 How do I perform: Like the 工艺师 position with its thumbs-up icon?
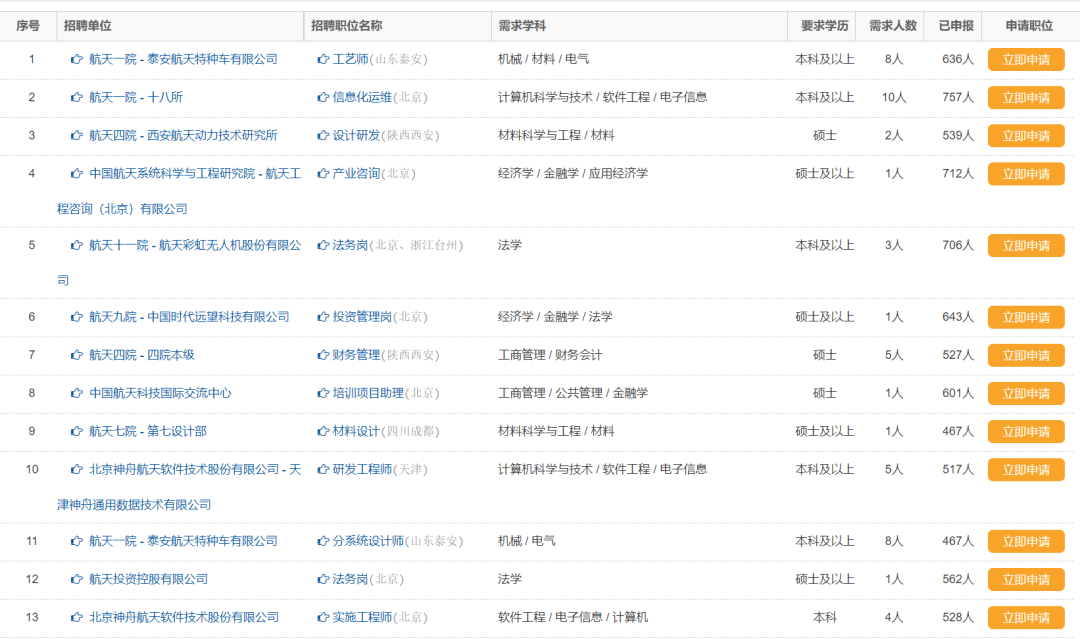pos(322,59)
